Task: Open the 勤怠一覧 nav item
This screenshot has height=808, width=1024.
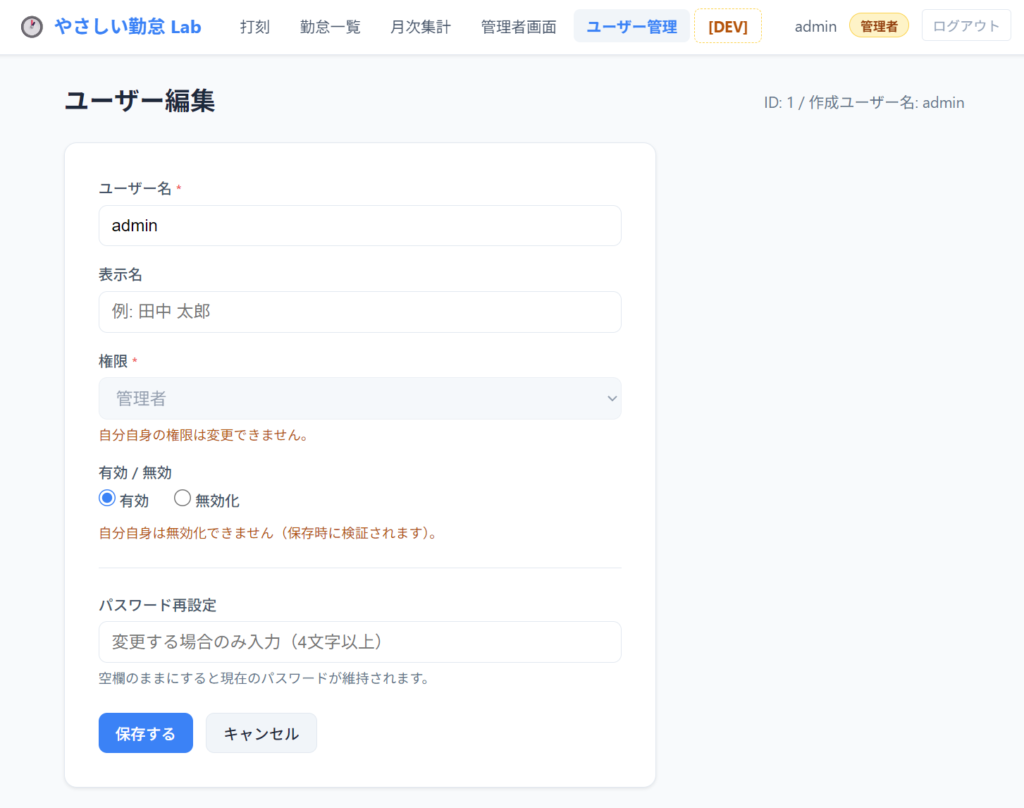Action: 330,27
